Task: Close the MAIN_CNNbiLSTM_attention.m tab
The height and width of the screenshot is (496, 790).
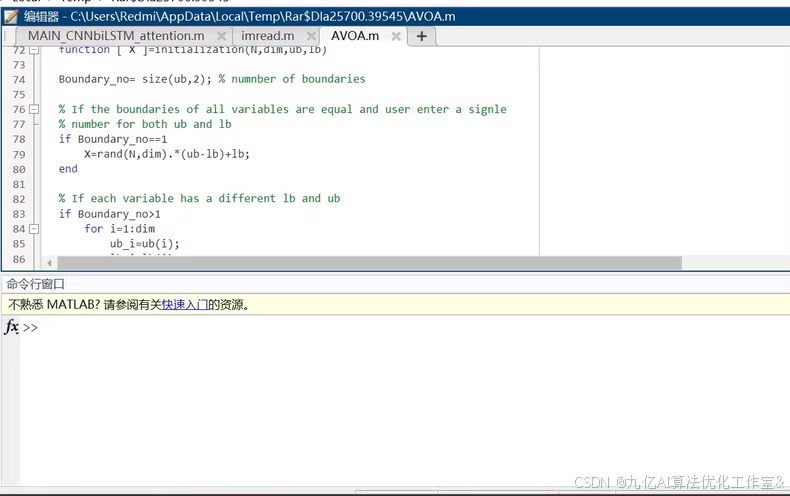Action: (x=221, y=36)
